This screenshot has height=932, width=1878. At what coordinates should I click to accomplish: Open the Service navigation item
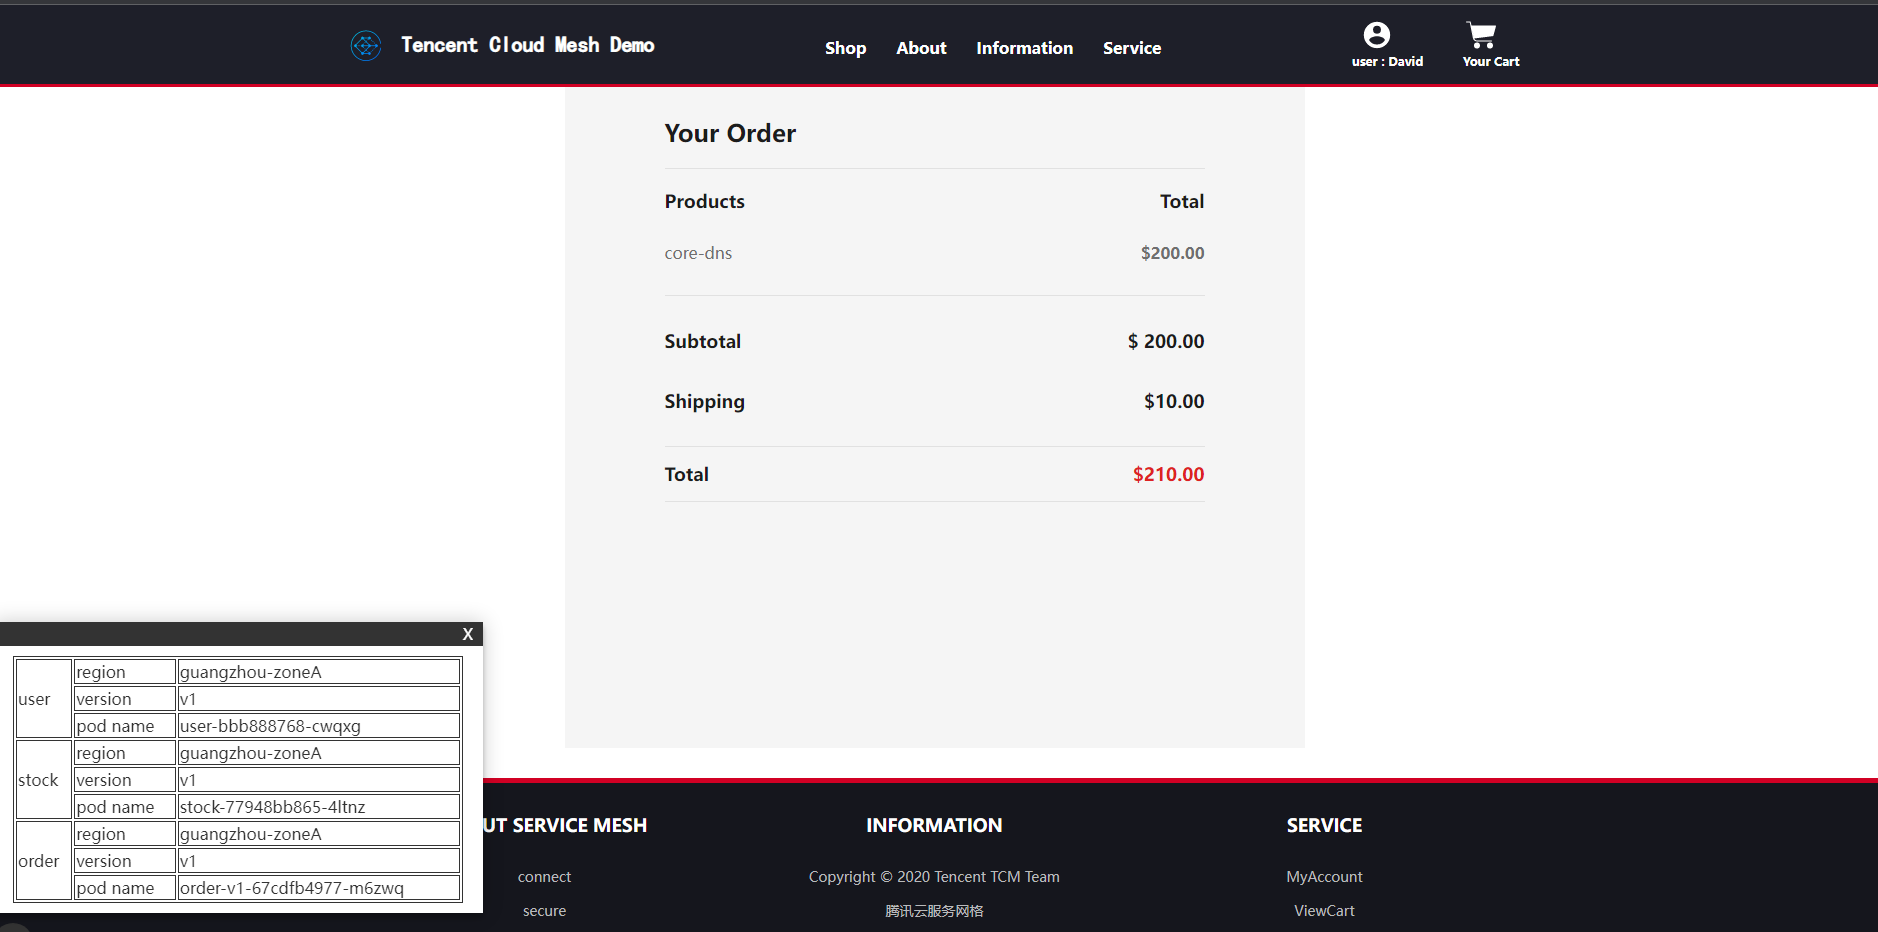pos(1132,48)
